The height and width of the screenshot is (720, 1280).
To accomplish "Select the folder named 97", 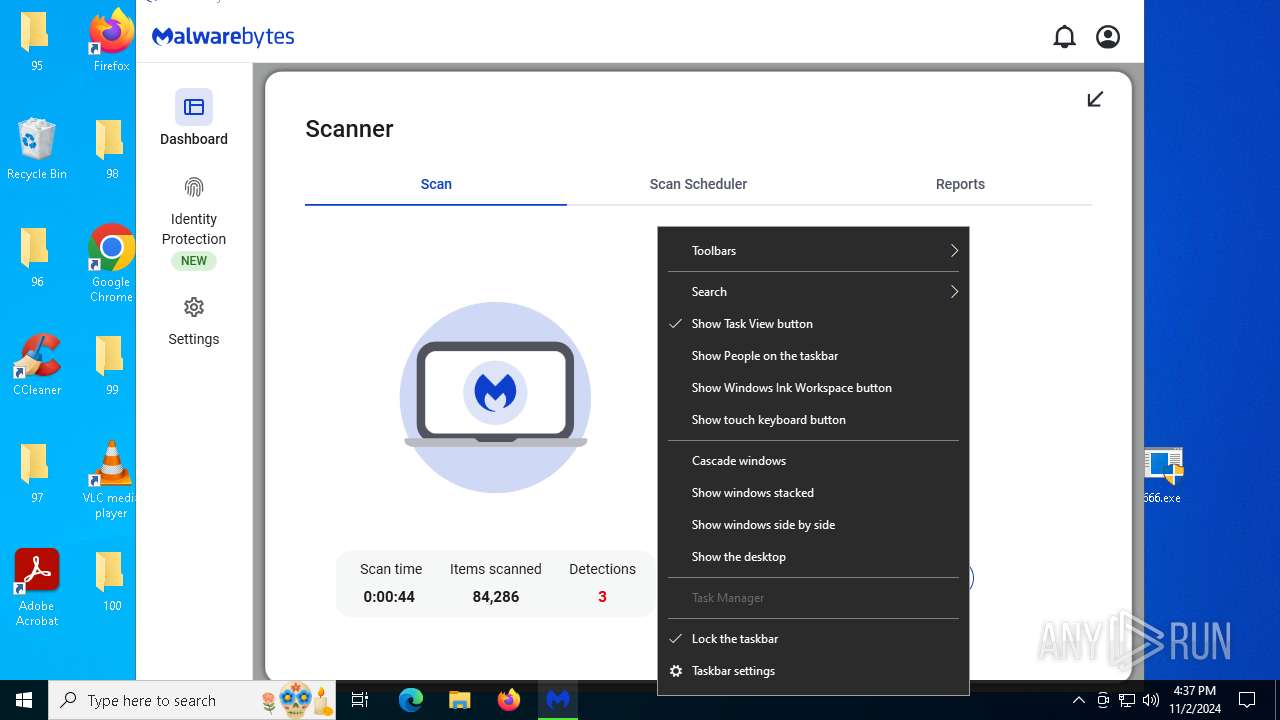I will coord(36,472).
